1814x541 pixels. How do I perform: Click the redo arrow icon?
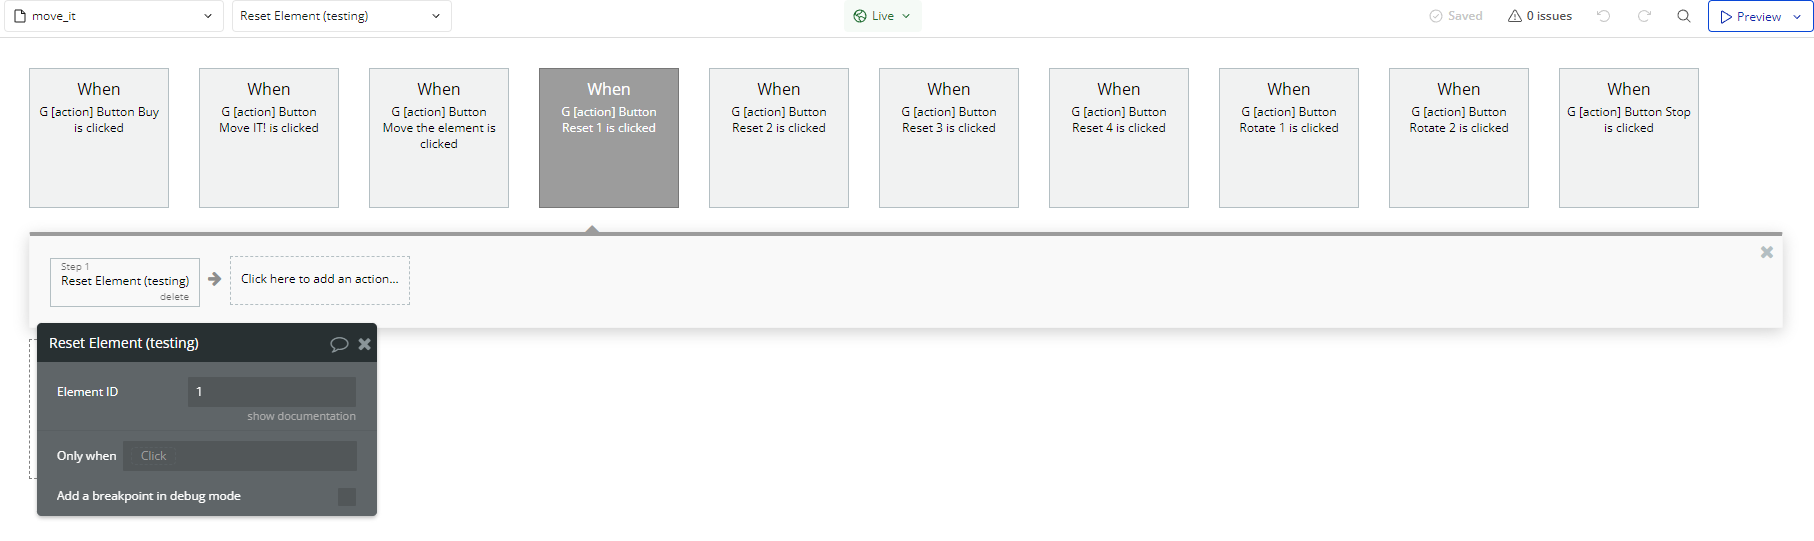(x=1644, y=16)
